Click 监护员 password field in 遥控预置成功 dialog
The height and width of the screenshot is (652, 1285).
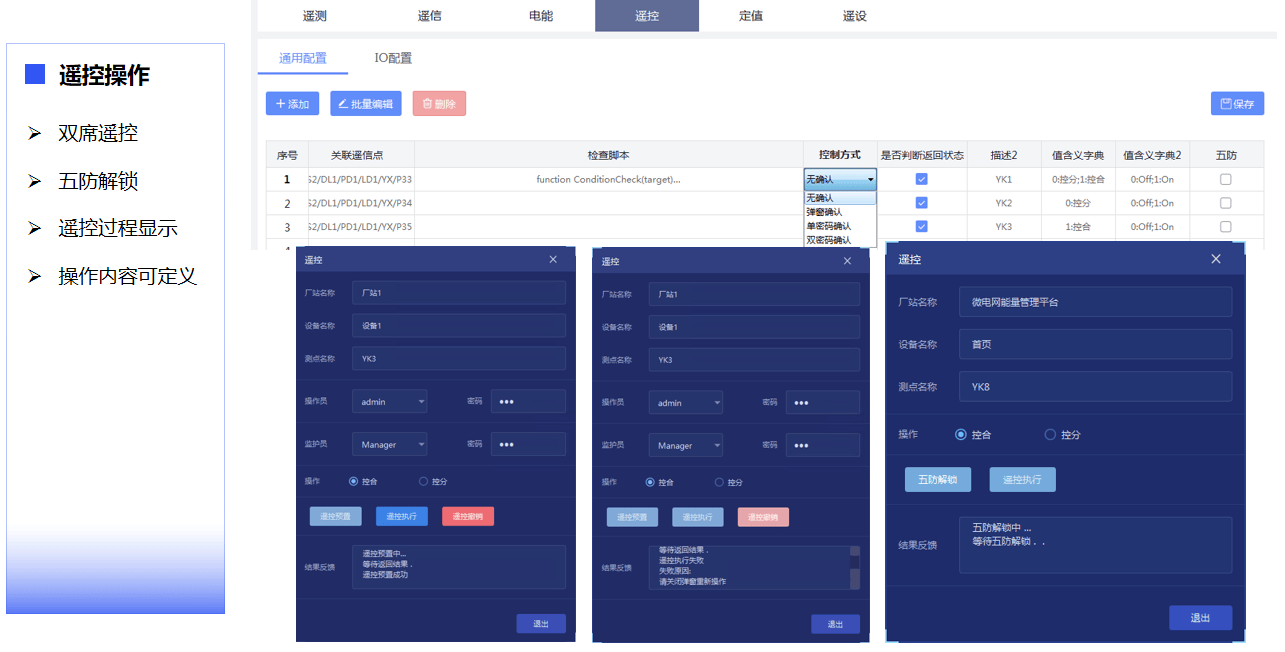point(528,445)
